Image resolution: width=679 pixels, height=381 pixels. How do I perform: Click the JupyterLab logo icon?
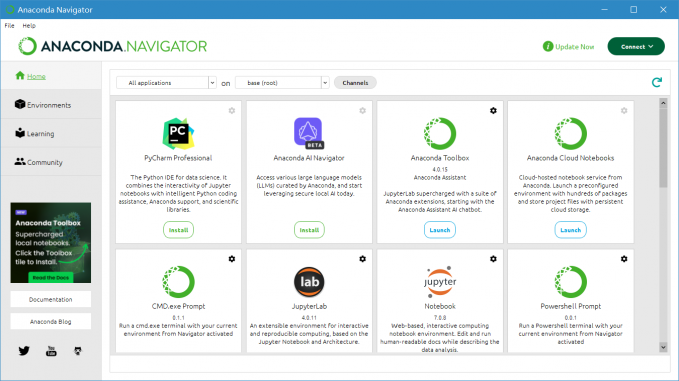(309, 282)
